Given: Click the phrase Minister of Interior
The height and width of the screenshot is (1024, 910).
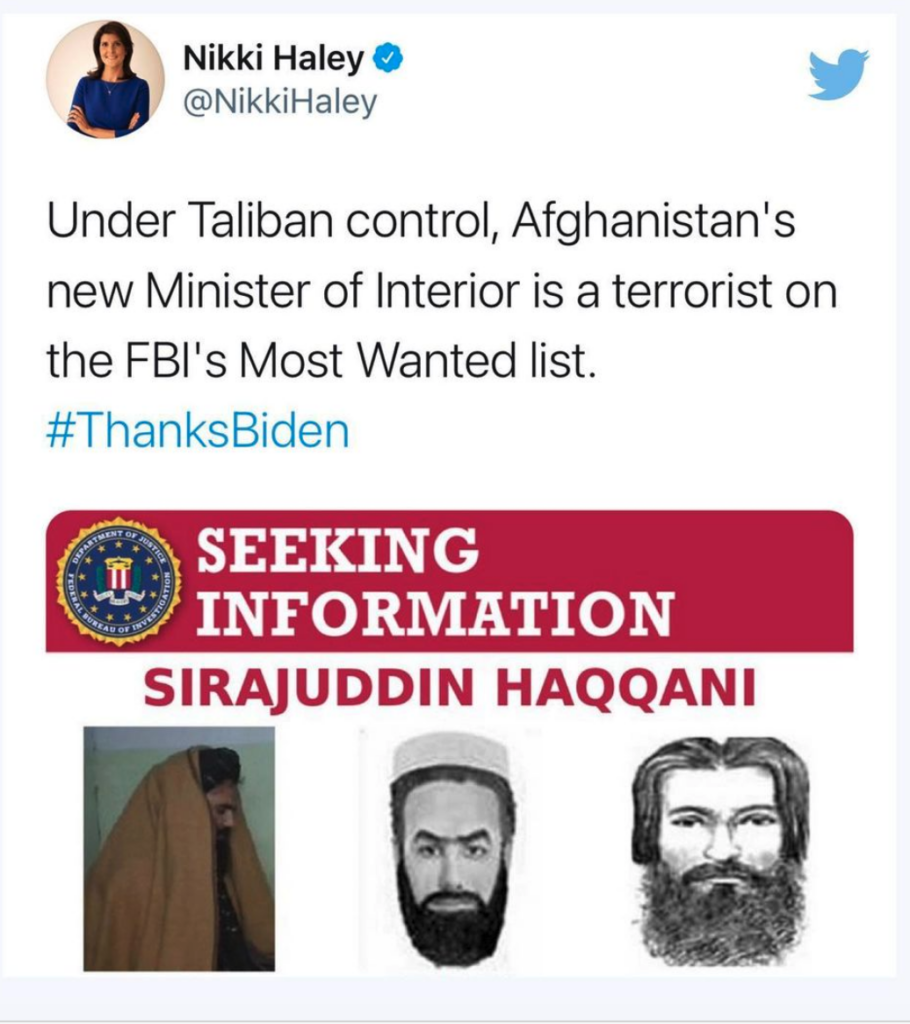Looking at the screenshot, I should coord(333,291).
